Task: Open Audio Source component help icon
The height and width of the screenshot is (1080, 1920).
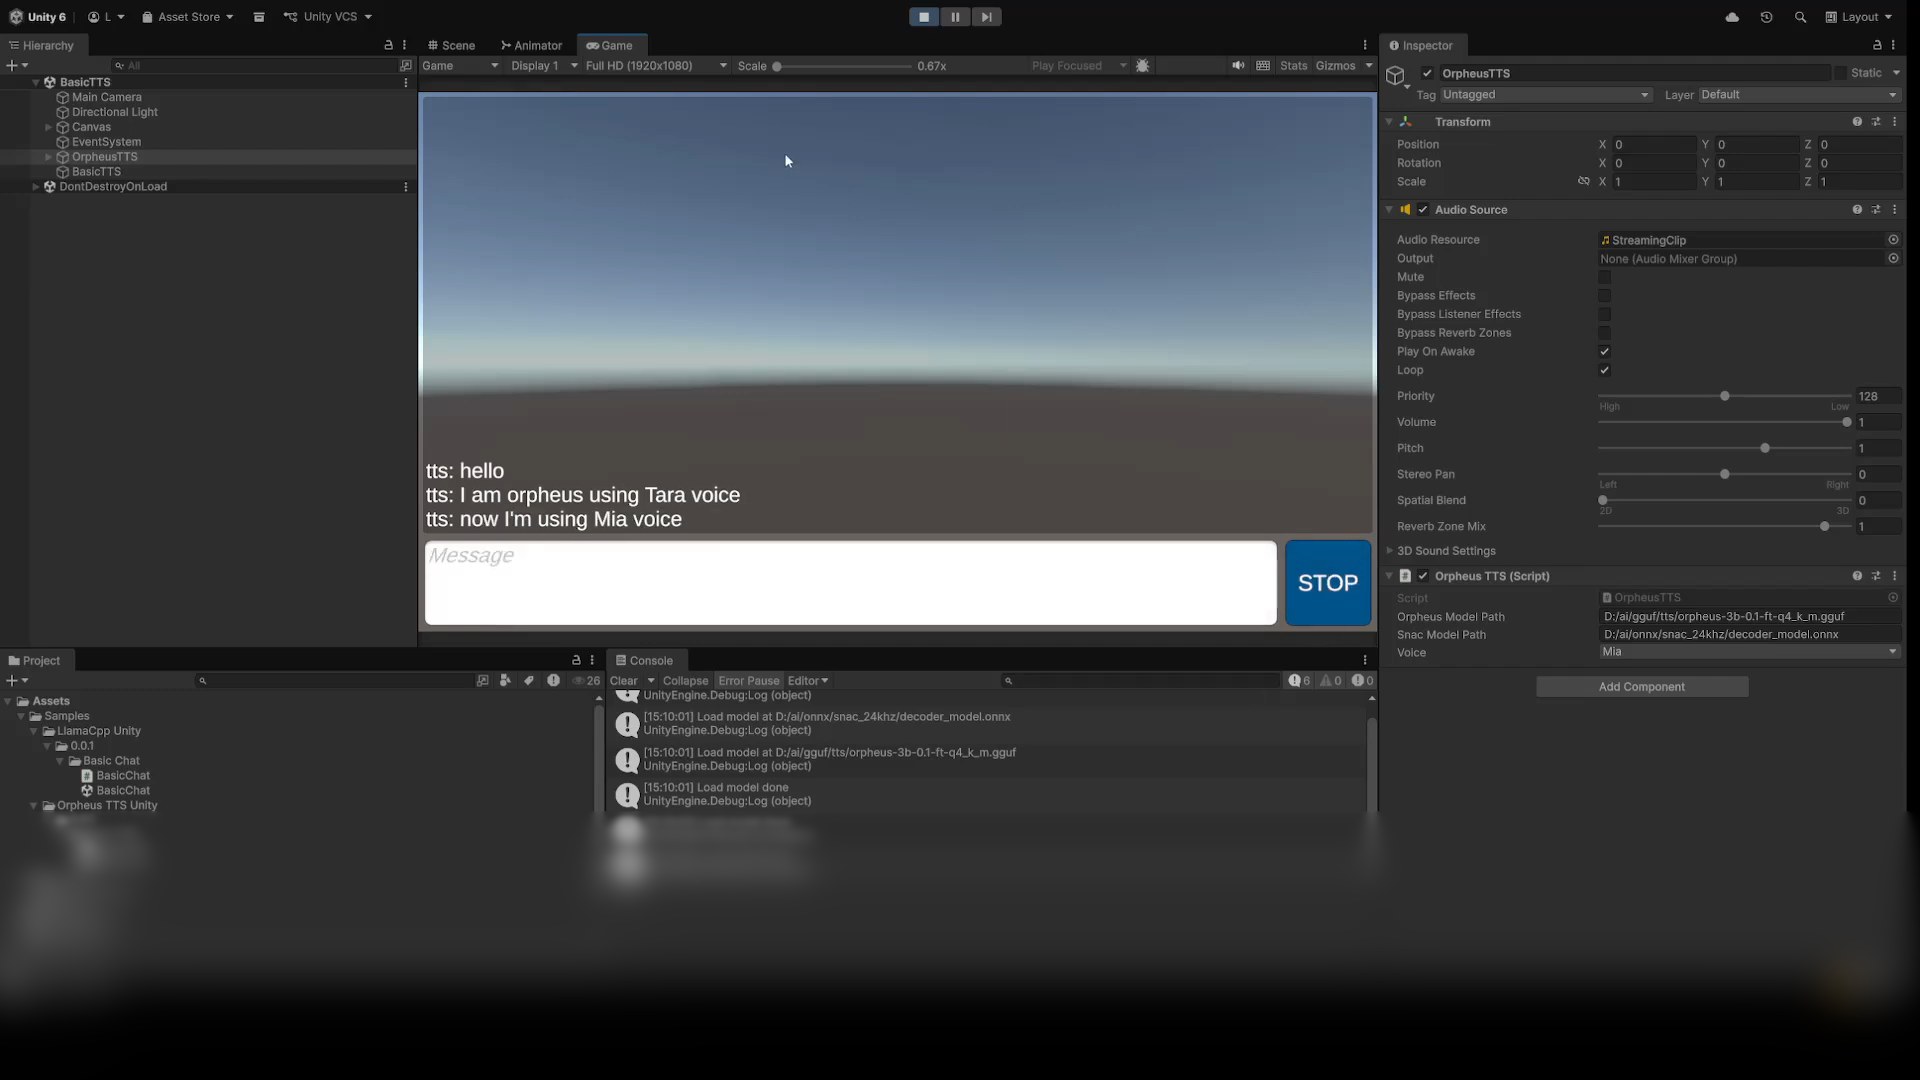Action: click(x=1857, y=210)
